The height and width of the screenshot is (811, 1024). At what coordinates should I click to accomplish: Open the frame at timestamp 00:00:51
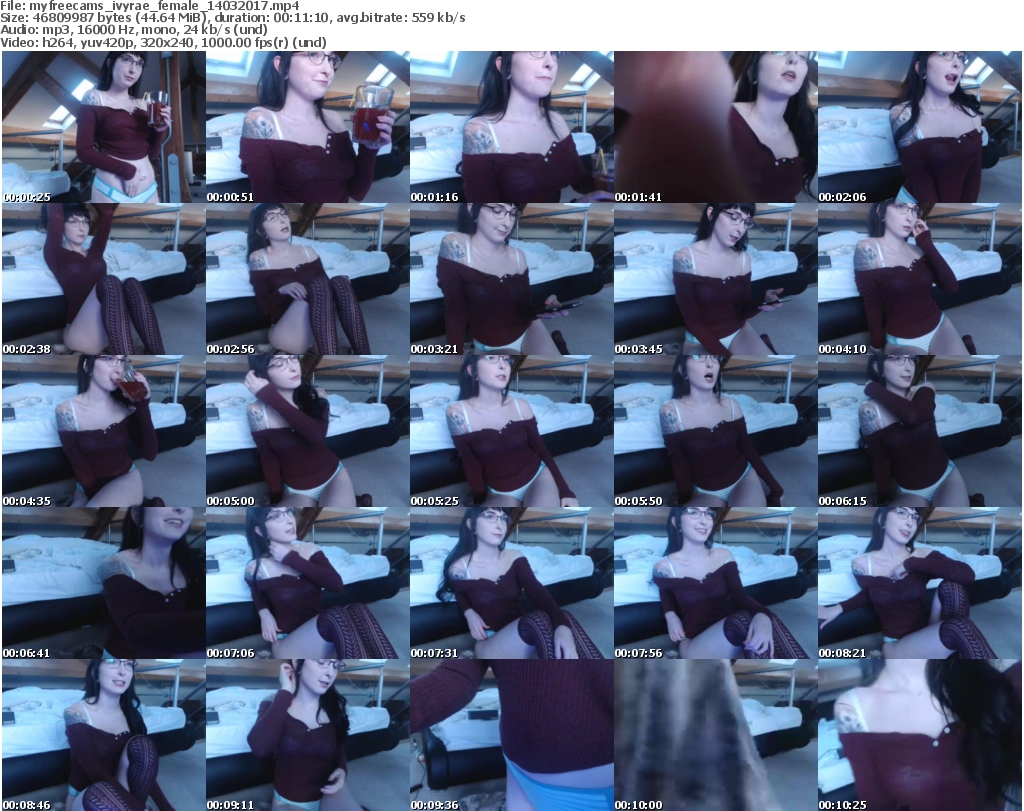pyautogui.click(x=308, y=127)
